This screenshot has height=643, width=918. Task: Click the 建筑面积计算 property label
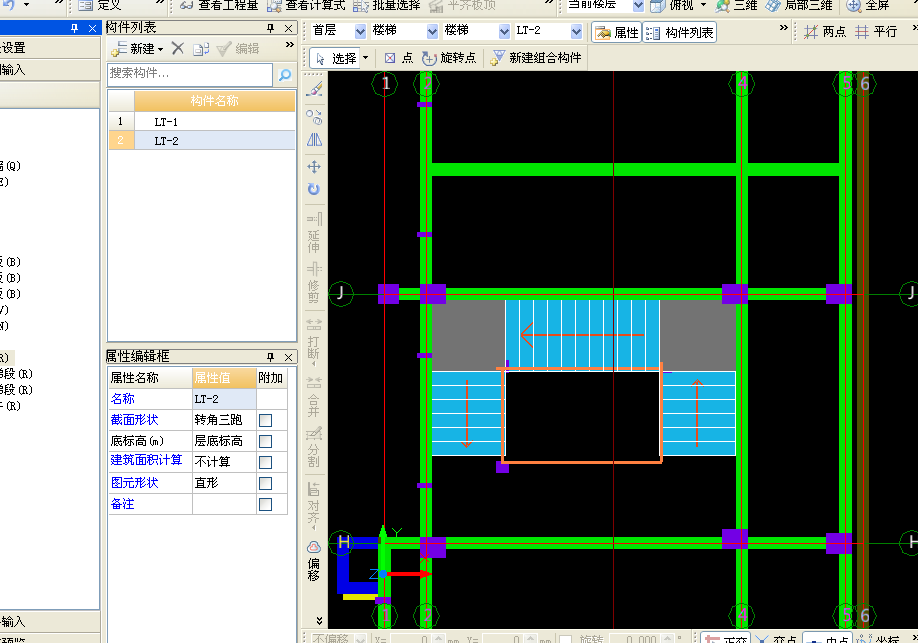click(x=146, y=460)
